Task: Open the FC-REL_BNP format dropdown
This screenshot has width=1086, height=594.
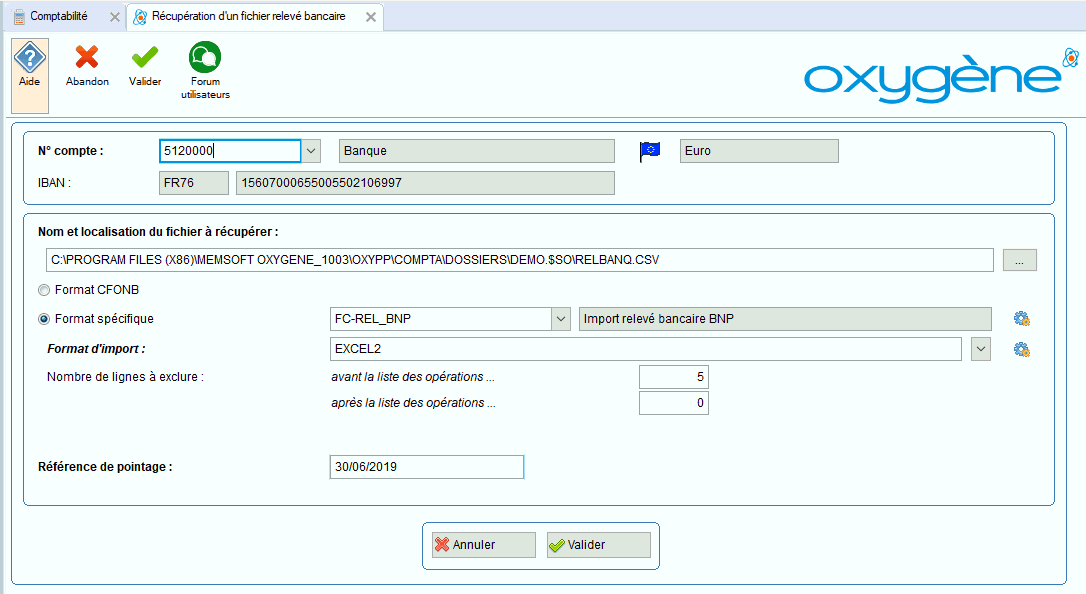Action: coord(560,319)
